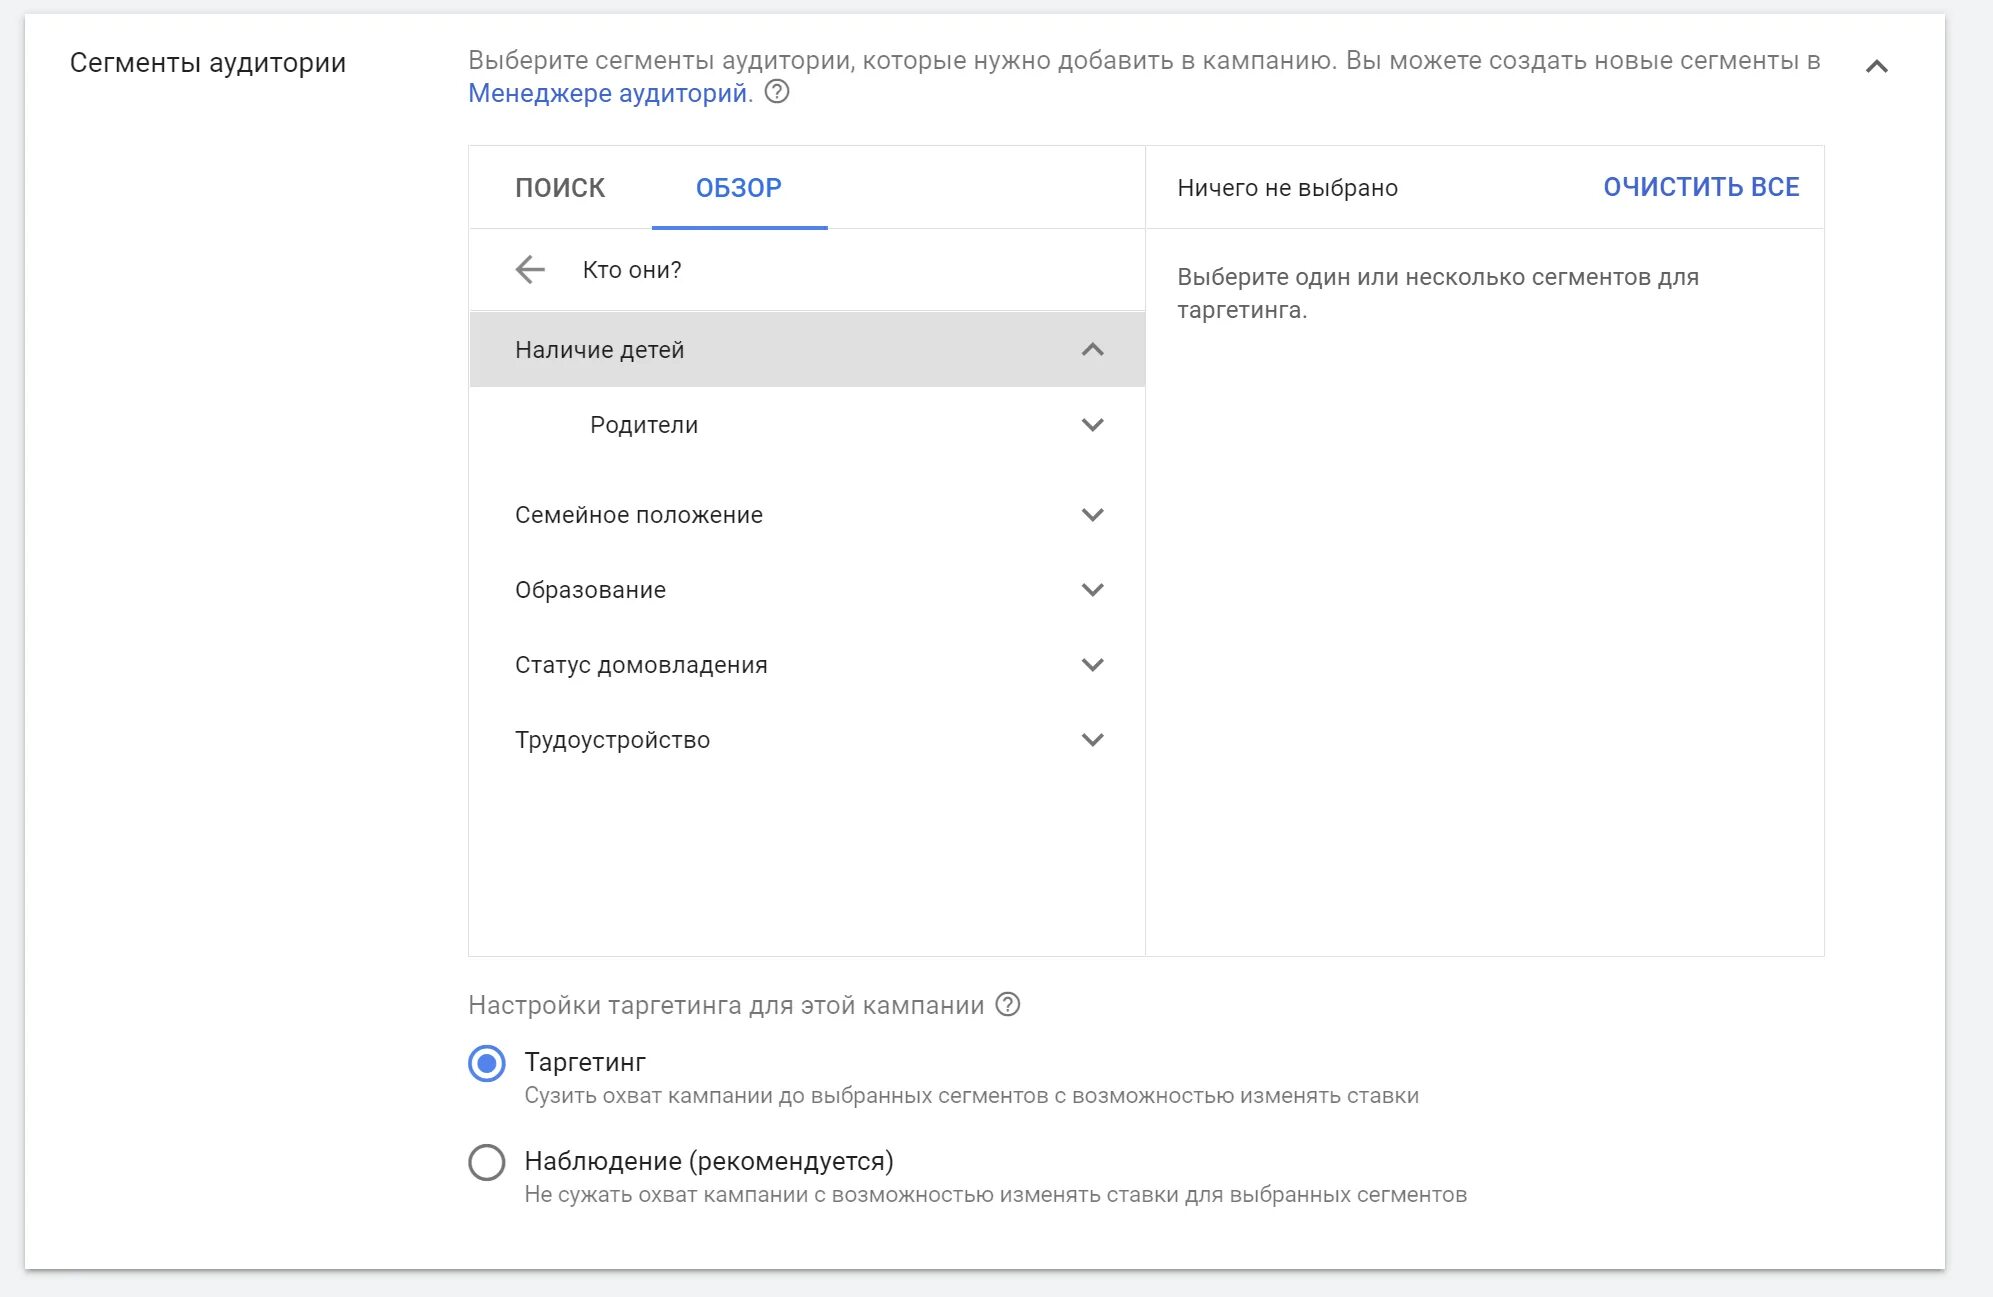Click the Сегменты аудитории section title
The image size is (1993, 1297).
[x=208, y=63]
